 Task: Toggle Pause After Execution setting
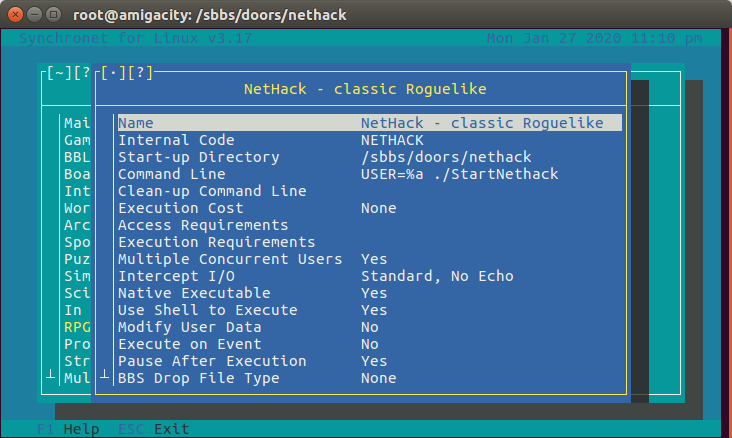tap(370, 361)
